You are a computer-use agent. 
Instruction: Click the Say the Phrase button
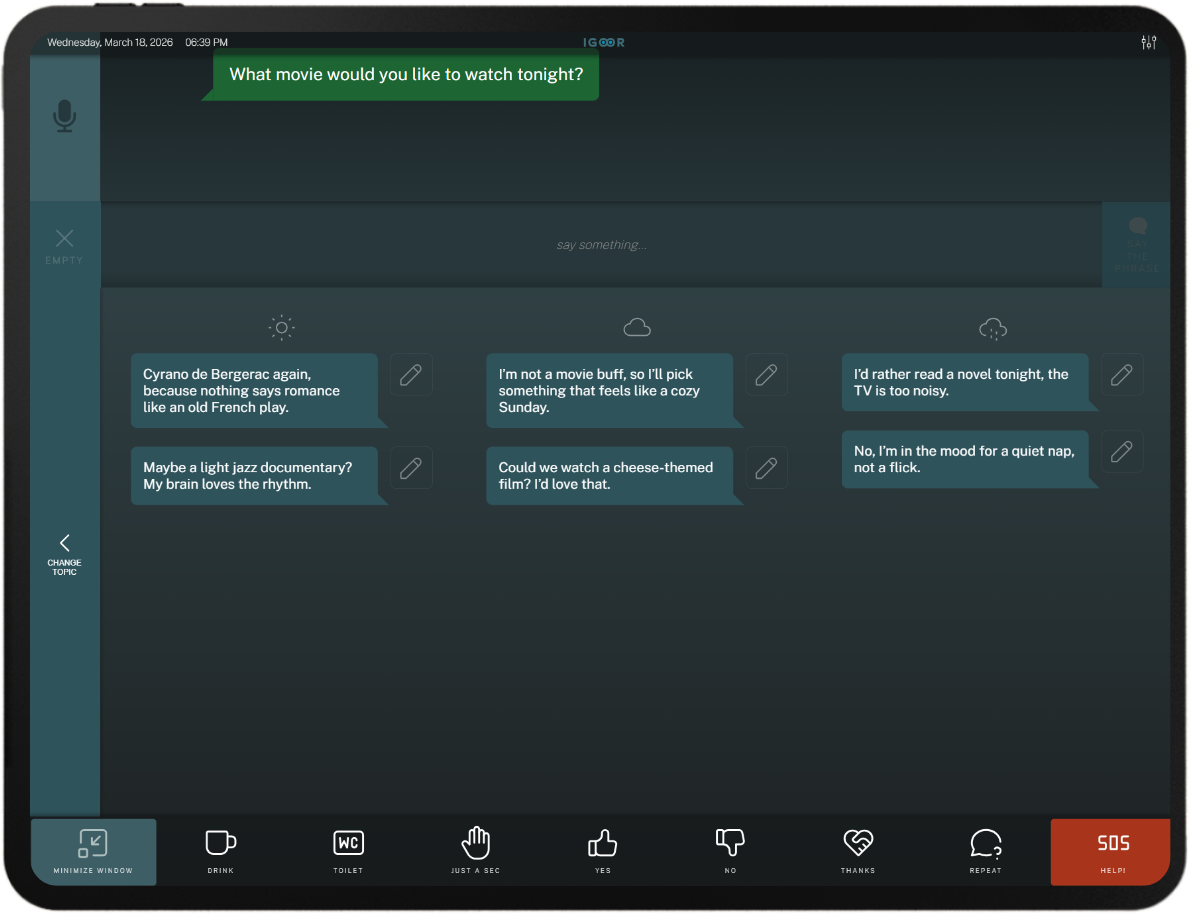coord(1136,245)
